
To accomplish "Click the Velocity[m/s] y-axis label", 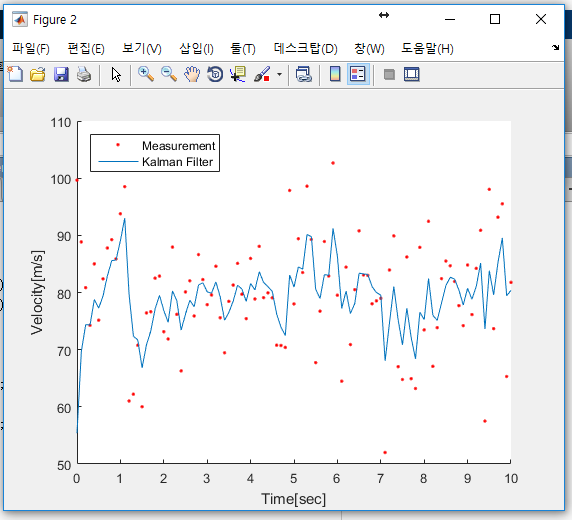I will click(37, 292).
